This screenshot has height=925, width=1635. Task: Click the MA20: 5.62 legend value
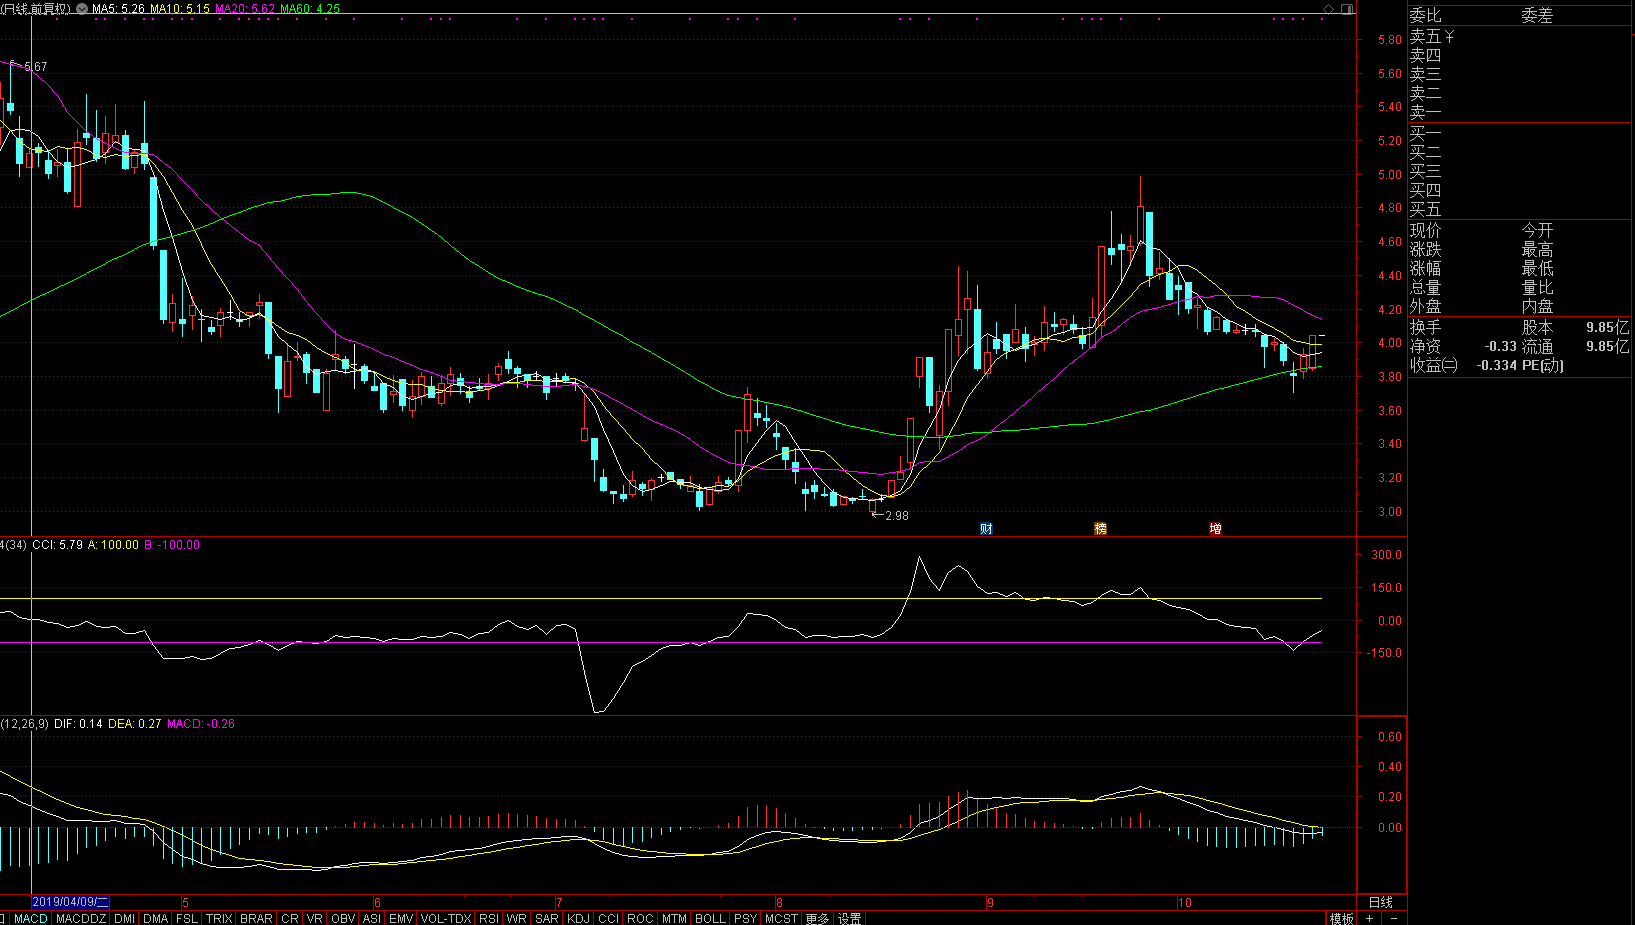pos(245,9)
